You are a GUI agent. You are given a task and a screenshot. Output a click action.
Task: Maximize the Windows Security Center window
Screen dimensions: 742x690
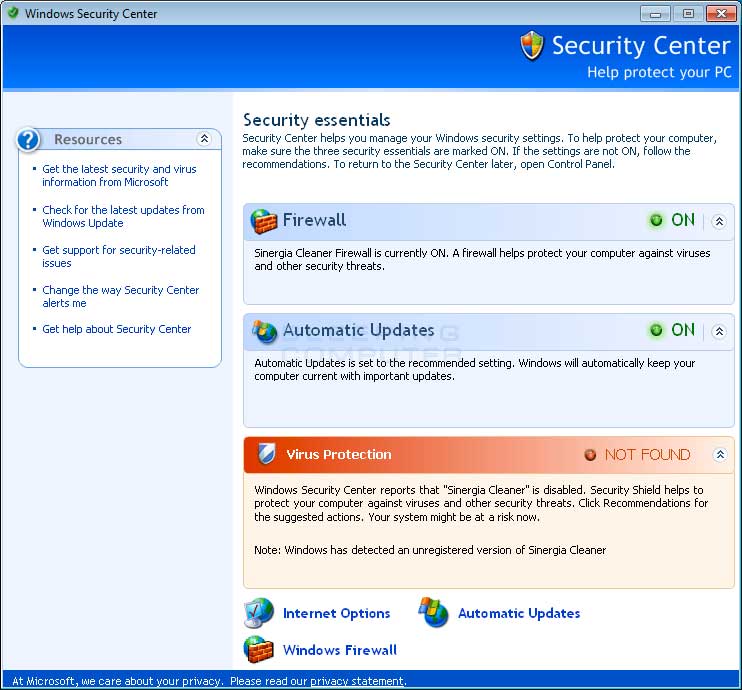[688, 13]
